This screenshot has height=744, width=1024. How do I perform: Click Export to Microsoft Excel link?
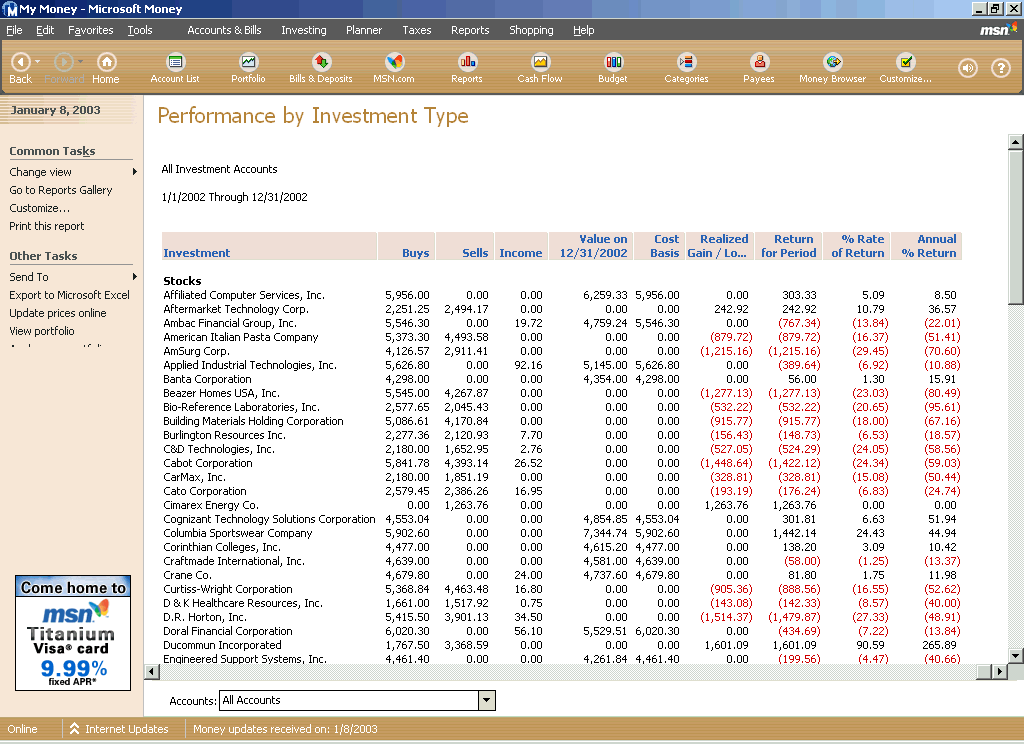pyautogui.click(x=69, y=295)
